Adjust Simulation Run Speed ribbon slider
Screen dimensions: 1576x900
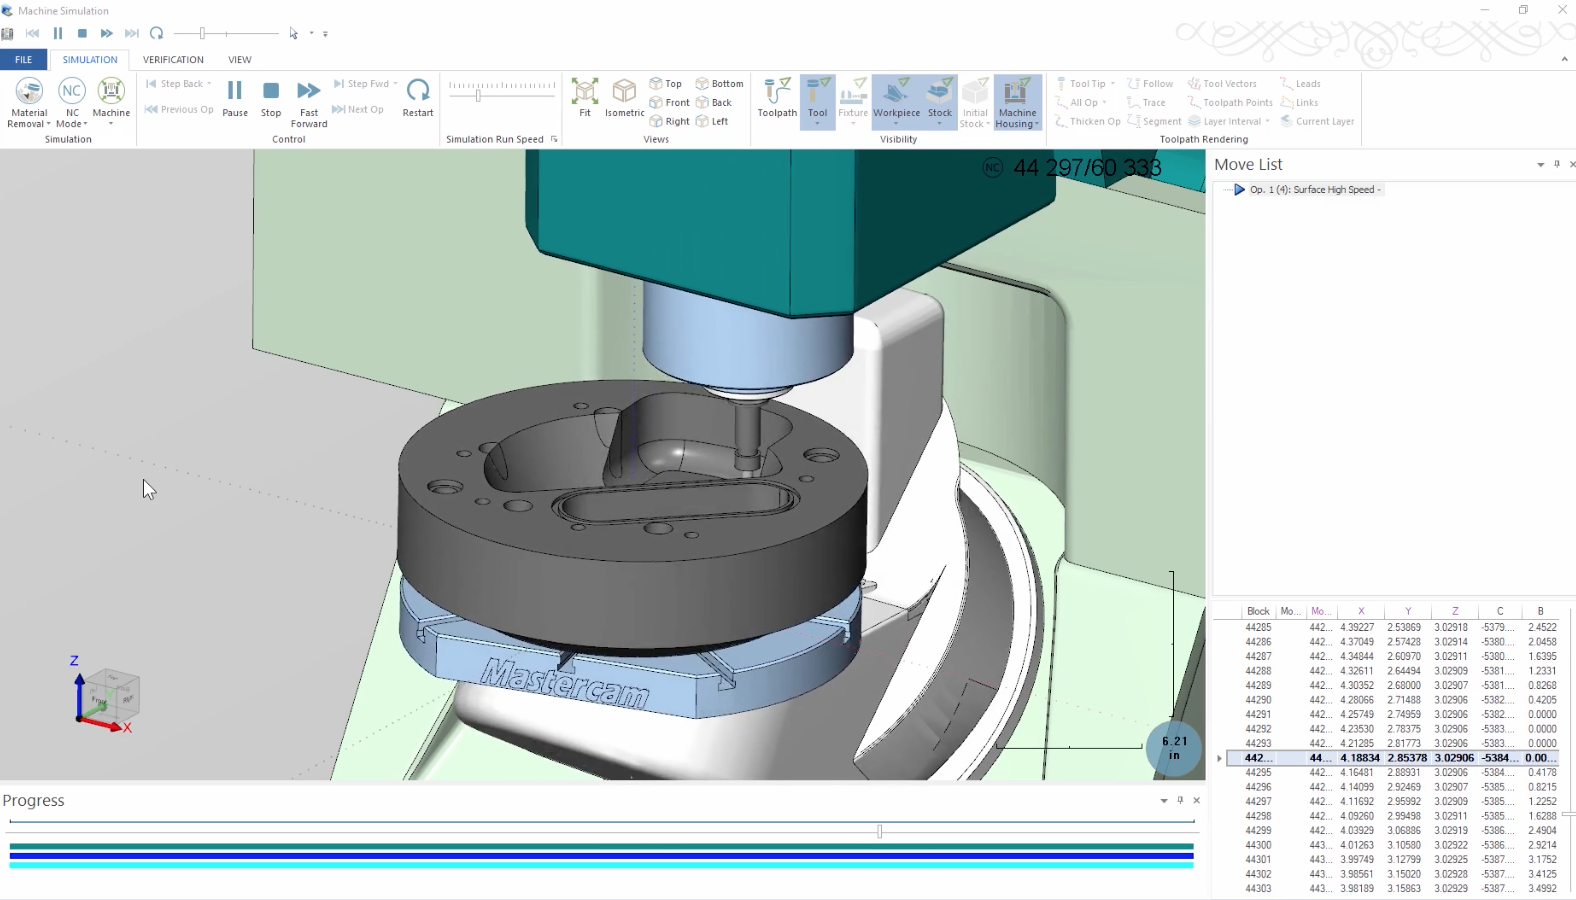click(x=478, y=96)
